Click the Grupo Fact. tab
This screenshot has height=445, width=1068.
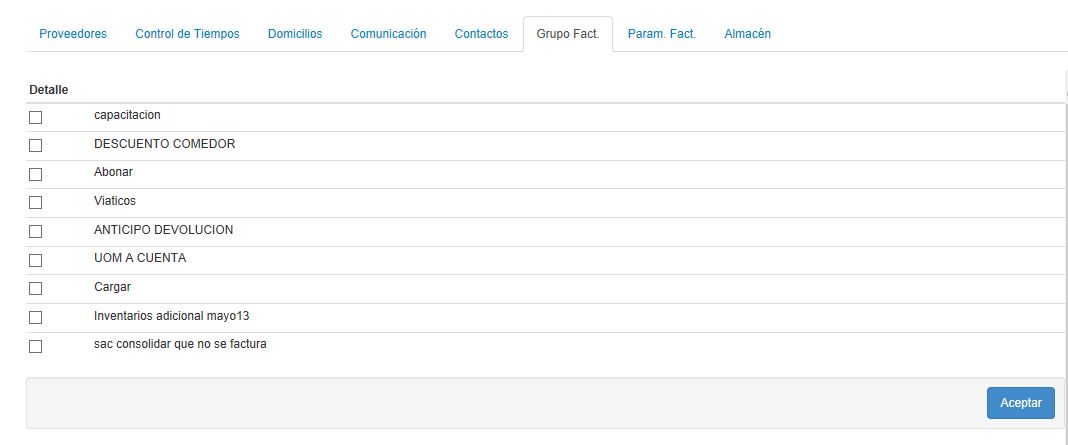pyautogui.click(x=568, y=34)
